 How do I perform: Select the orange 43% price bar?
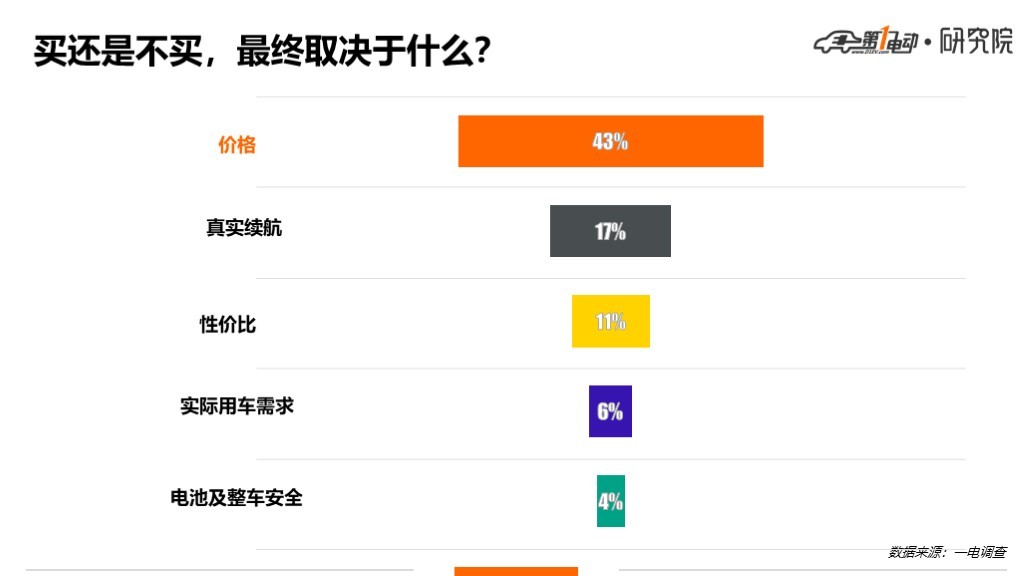point(611,141)
